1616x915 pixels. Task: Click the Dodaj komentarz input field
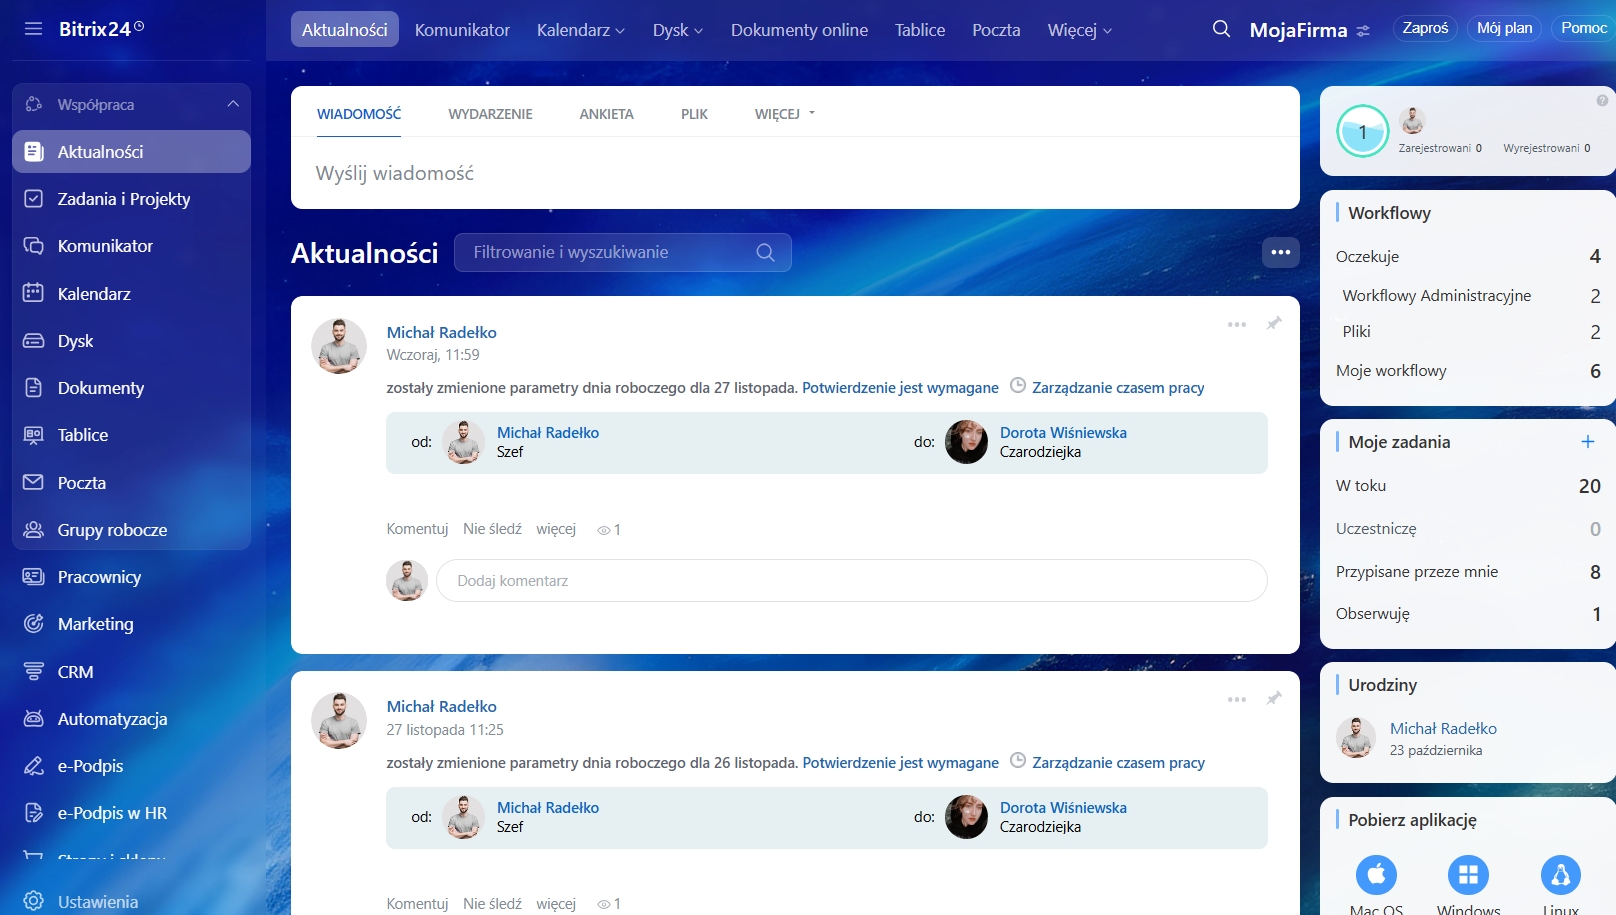click(x=851, y=581)
